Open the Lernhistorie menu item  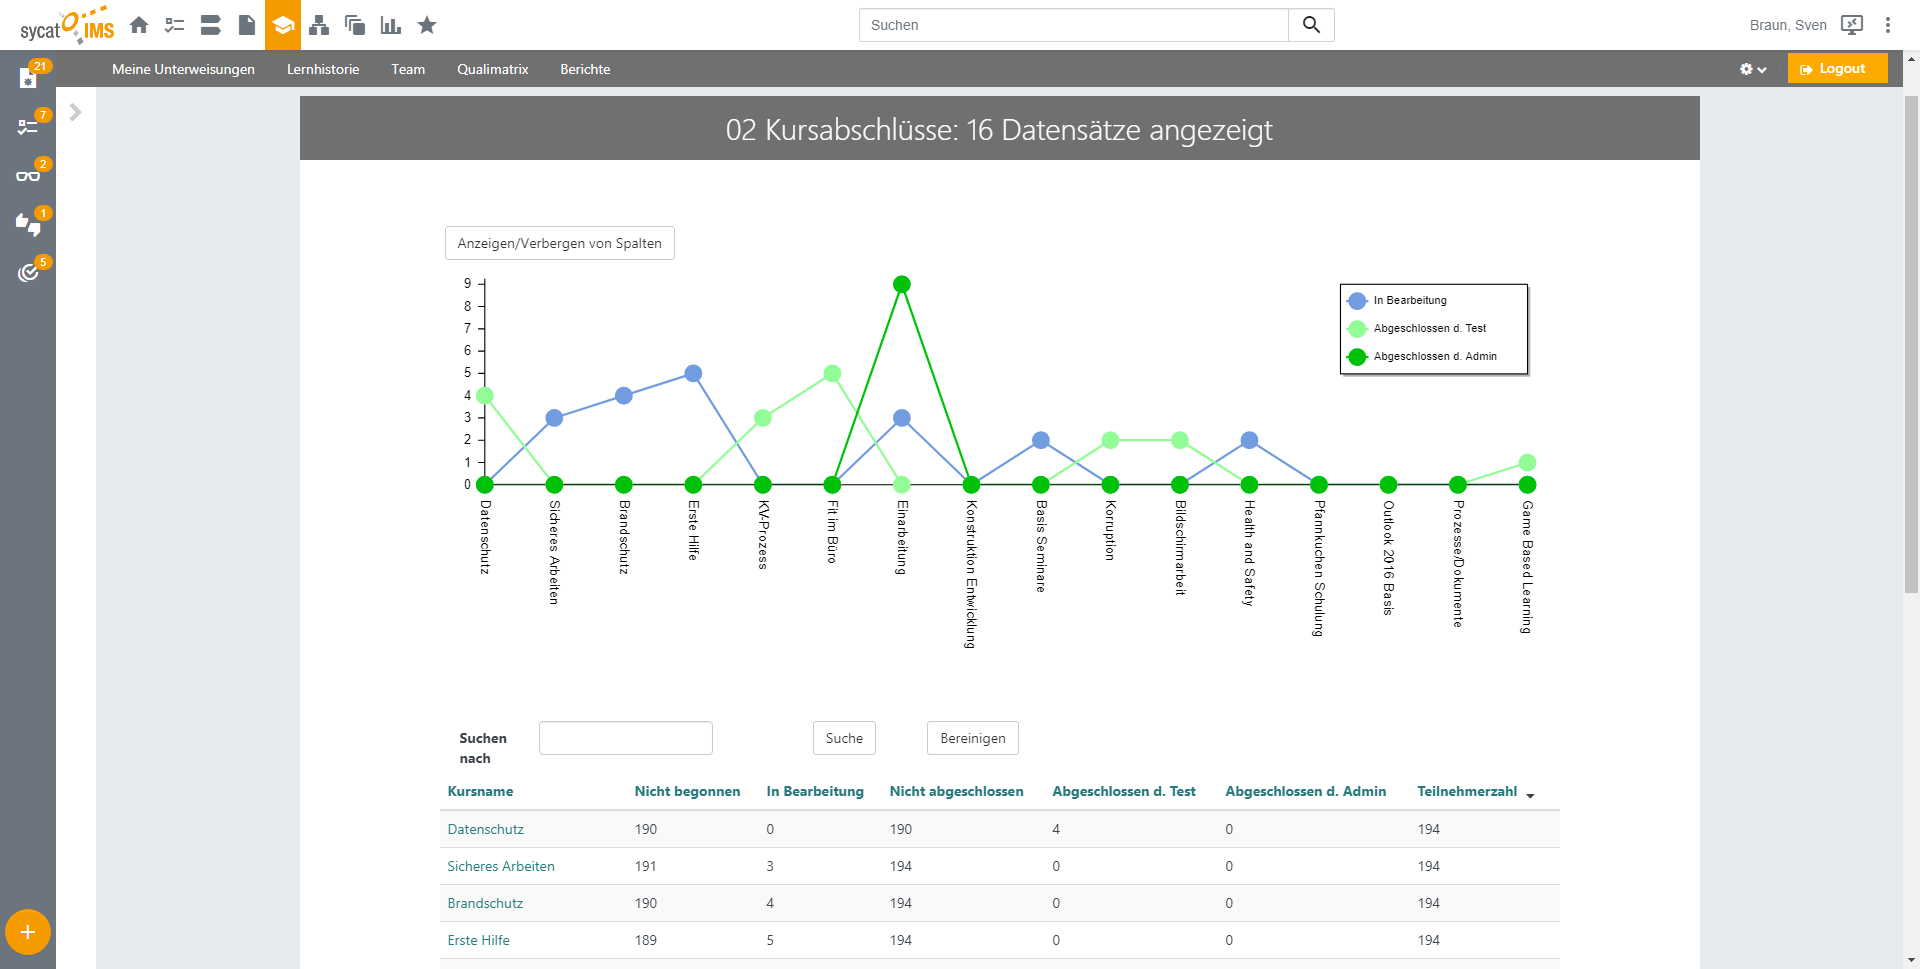322,69
